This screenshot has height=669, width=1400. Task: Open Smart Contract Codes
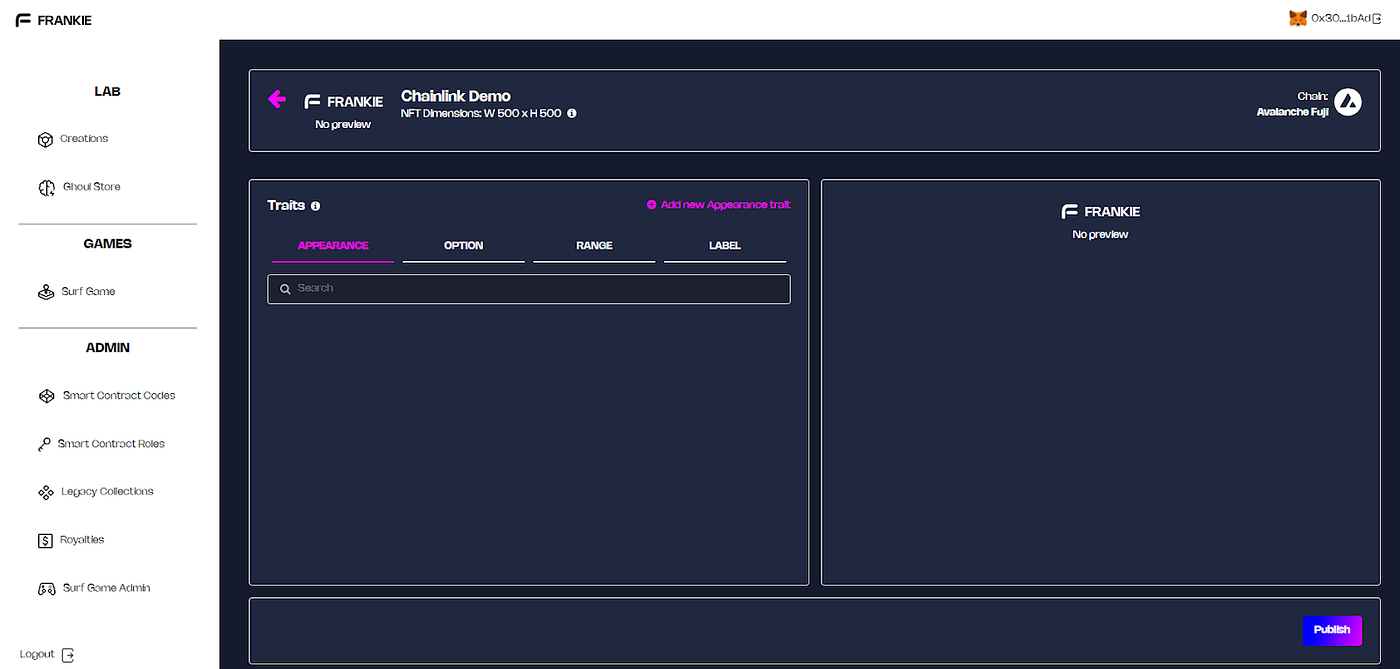pos(119,396)
